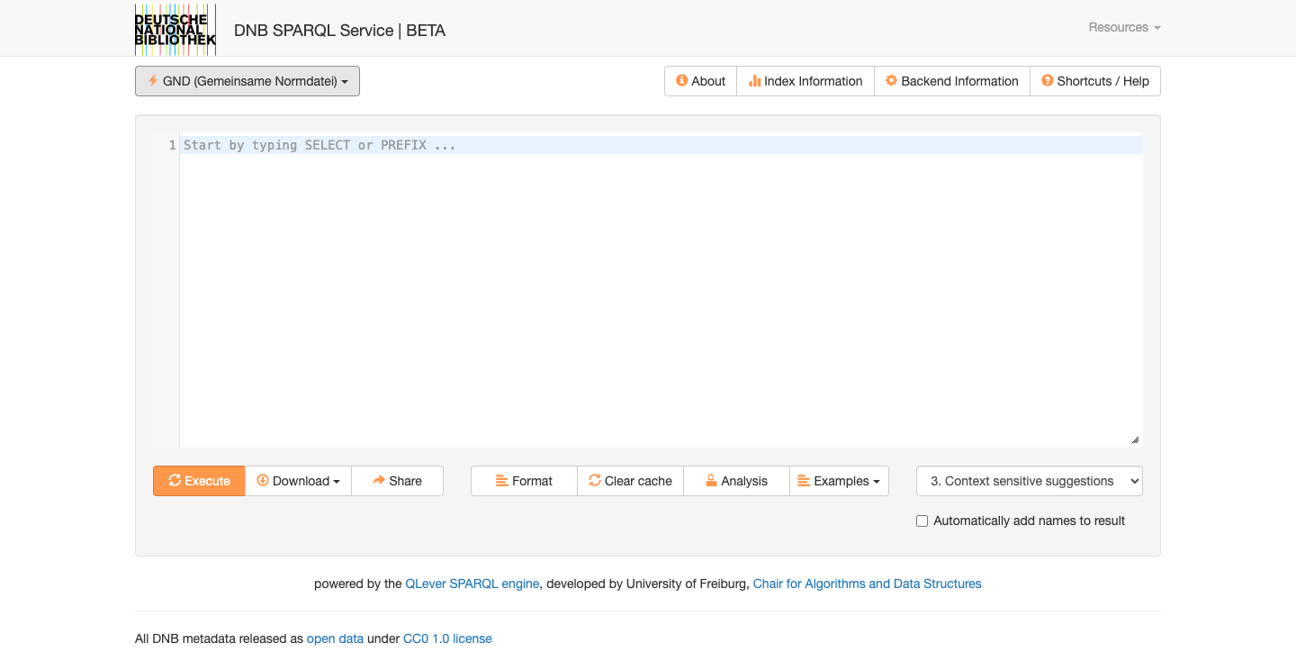Viewport: 1296px width, 652px height.
Task: Open the Download dropdown
Action: [x=299, y=481]
